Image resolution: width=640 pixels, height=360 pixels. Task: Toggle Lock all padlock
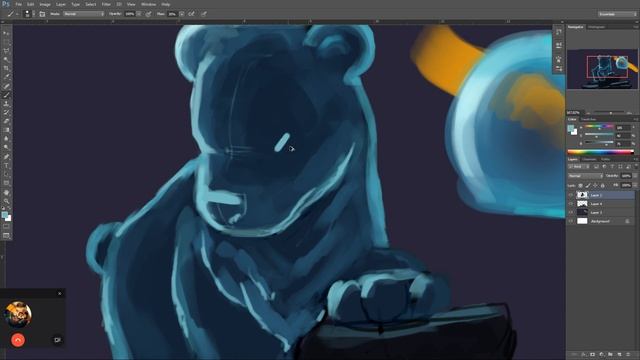pyautogui.click(x=602, y=186)
